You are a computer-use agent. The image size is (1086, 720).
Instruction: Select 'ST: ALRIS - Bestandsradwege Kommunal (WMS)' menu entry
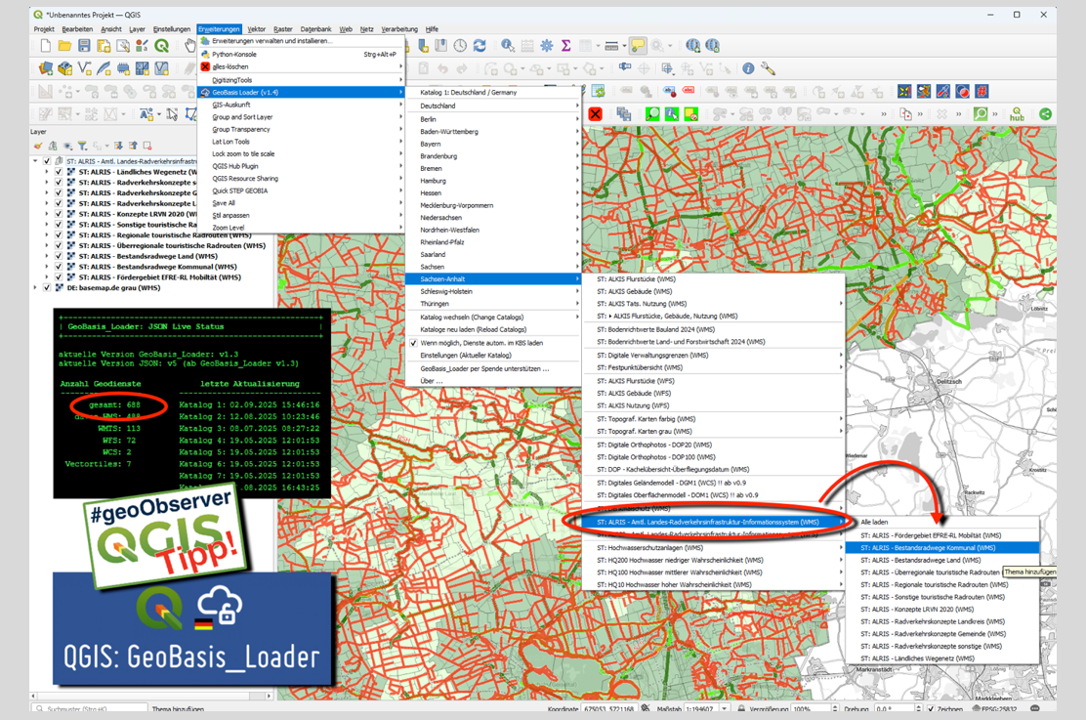928,547
